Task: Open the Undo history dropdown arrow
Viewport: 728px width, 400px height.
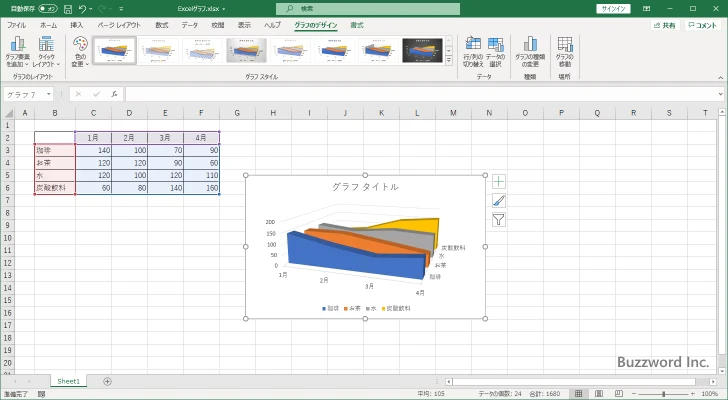Action: click(91, 9)
